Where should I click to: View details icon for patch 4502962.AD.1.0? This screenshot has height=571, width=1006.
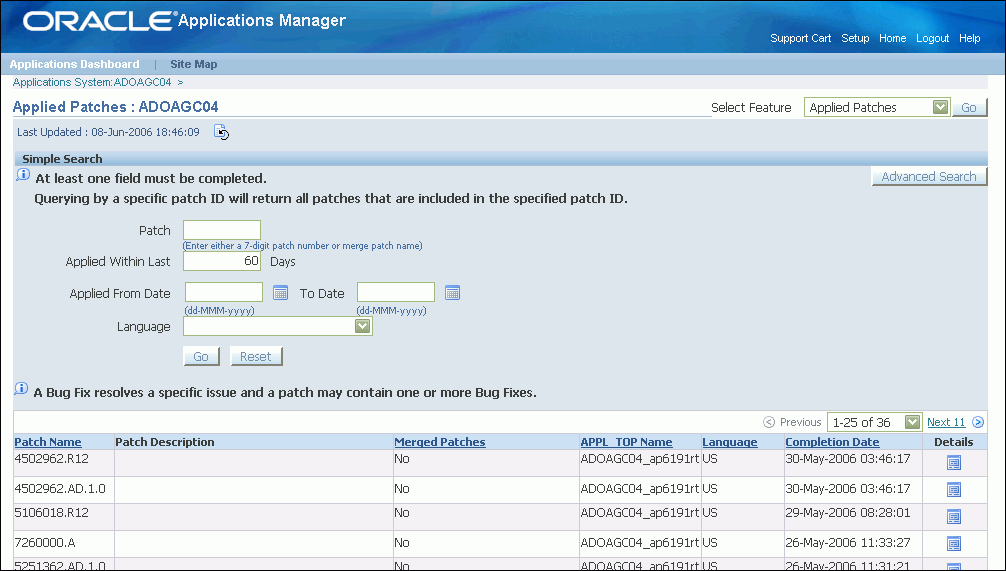pos(954,490)
